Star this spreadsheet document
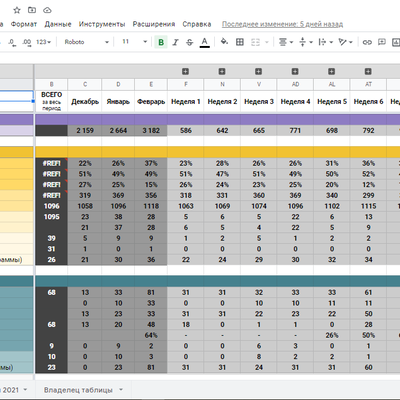 point(17,10)
